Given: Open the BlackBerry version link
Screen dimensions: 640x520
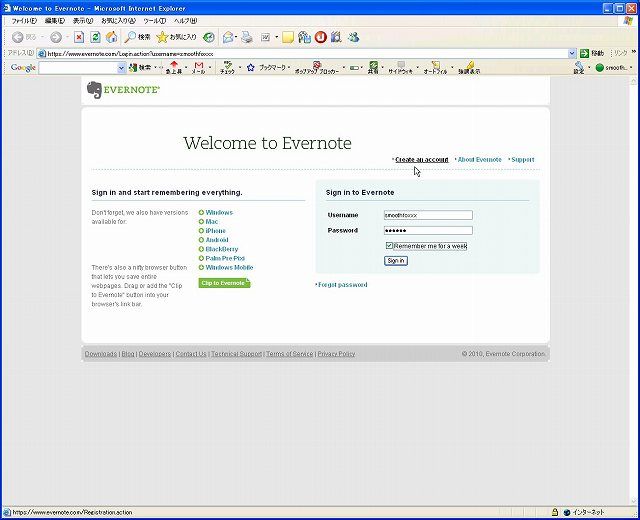Looking at the screenshot, I should coord(222,249).
